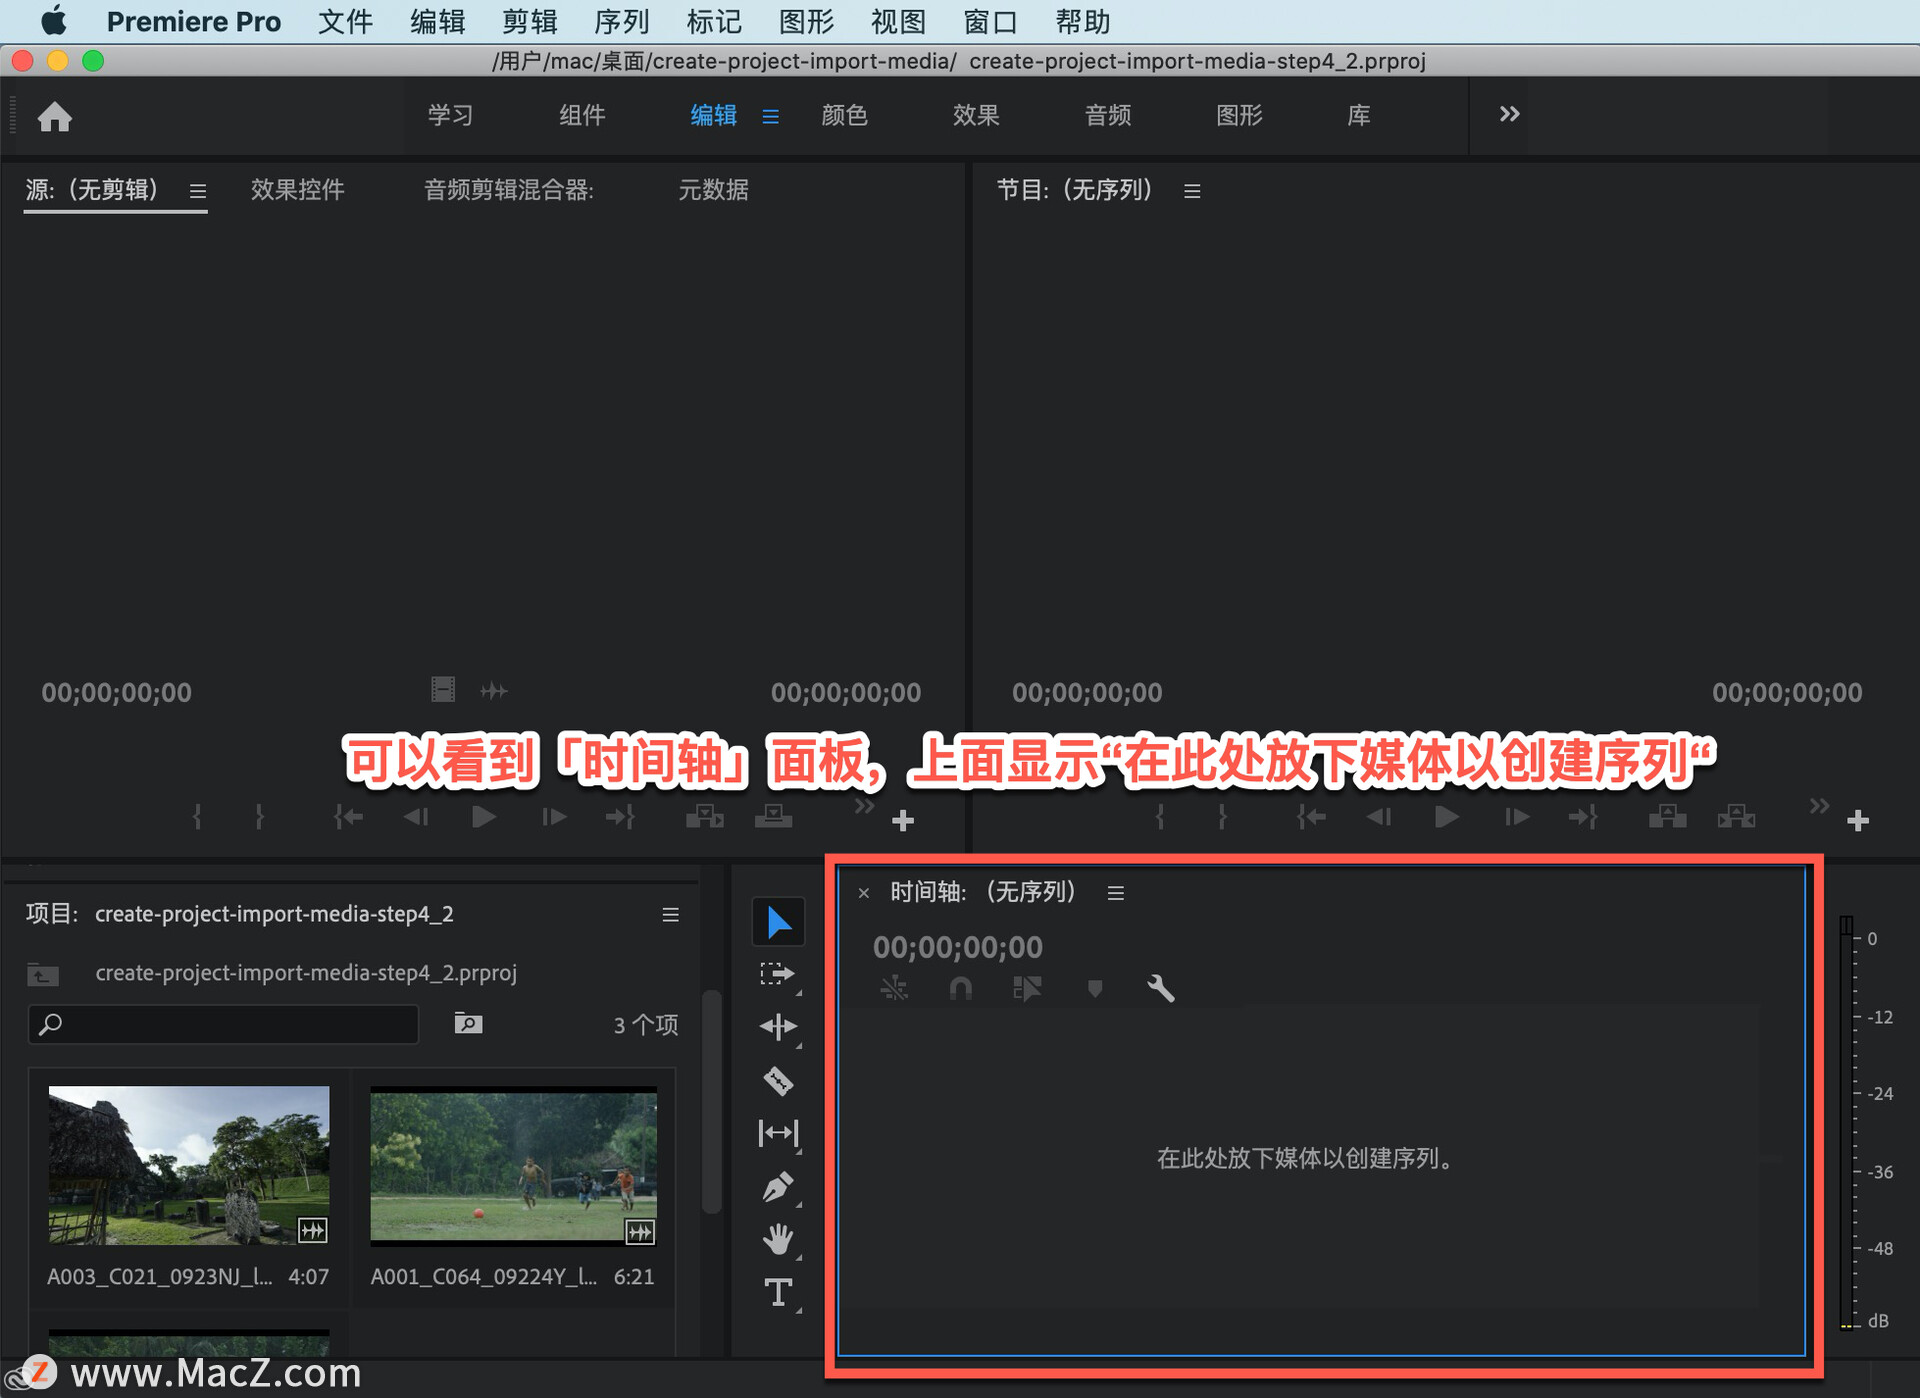Select the Slip tool
Screen dimensions: 1920x1398
tap(778, 1133)
